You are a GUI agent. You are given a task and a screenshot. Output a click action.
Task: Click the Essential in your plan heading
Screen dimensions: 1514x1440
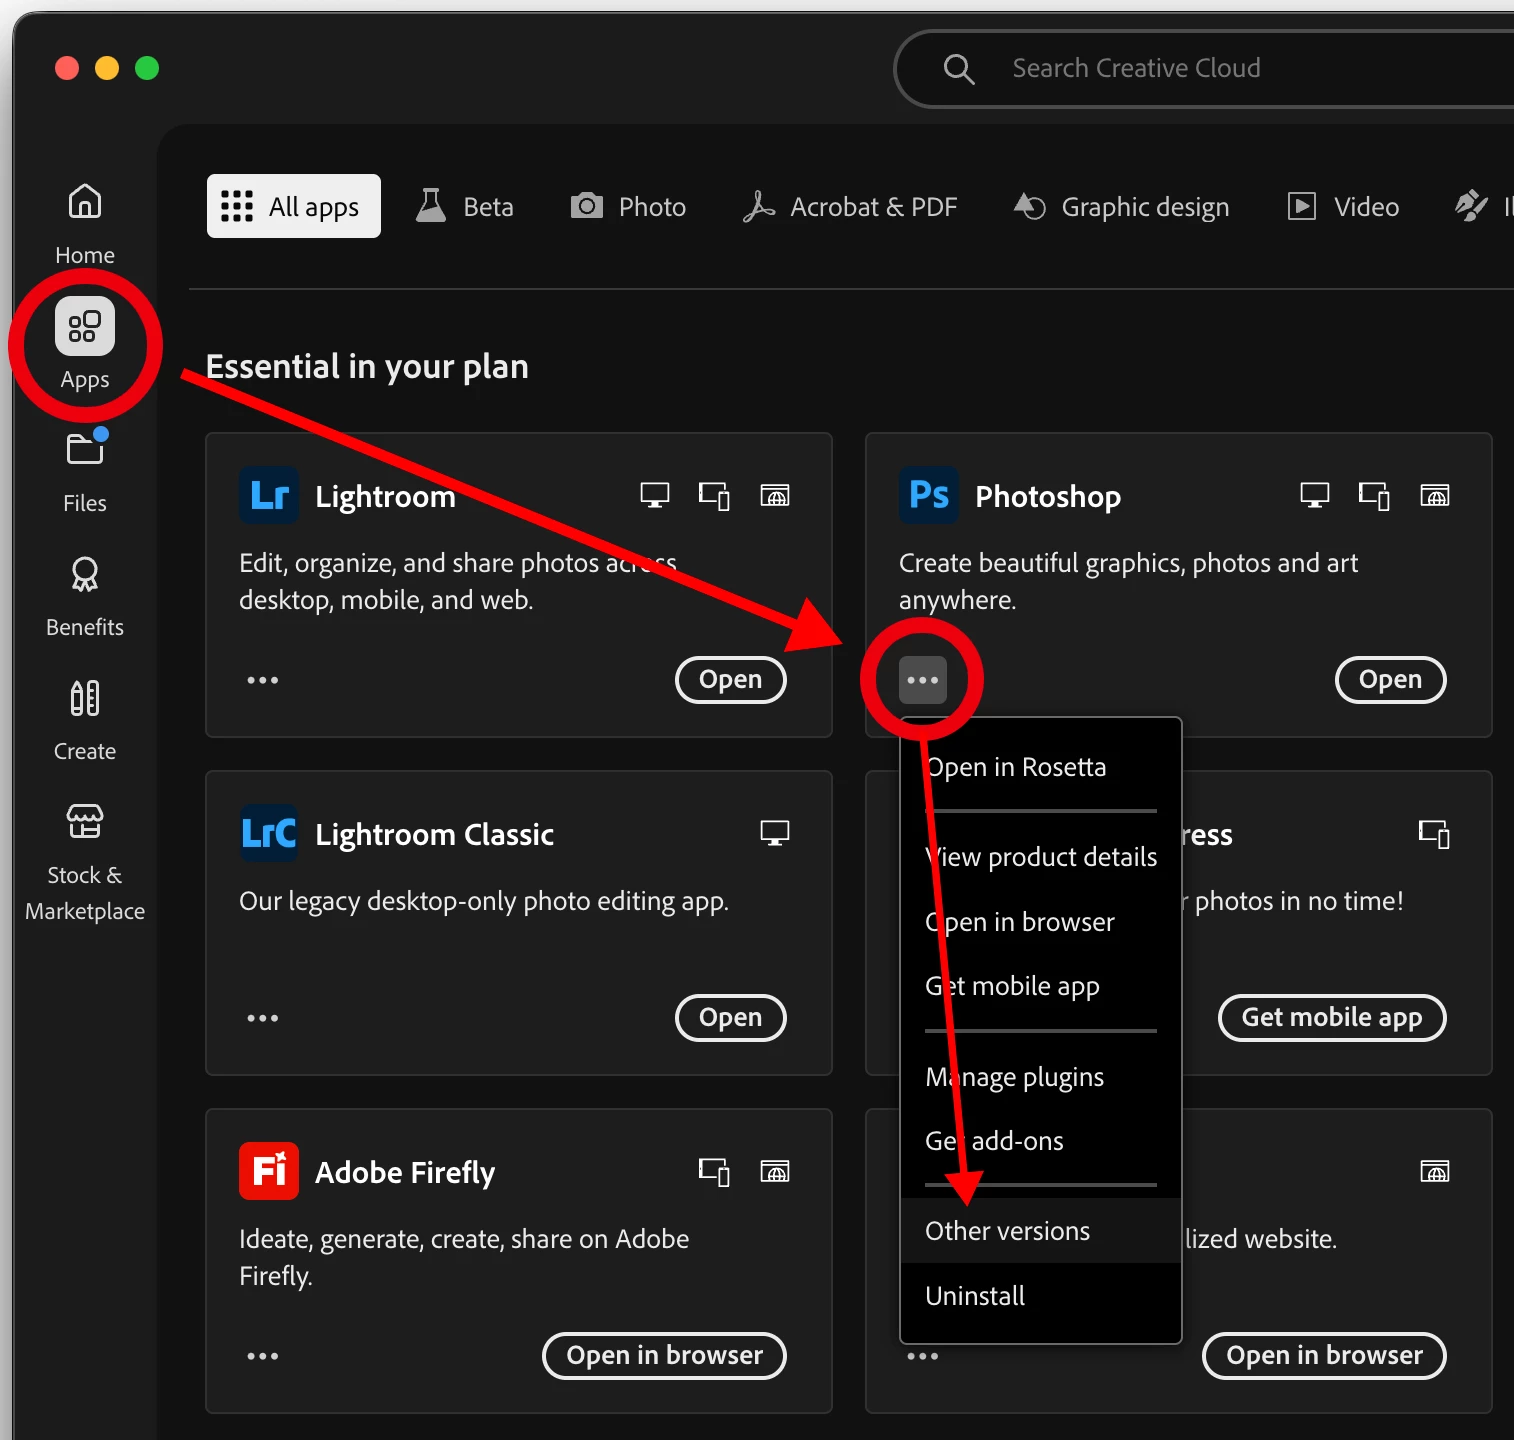click(x=367, y=367)
